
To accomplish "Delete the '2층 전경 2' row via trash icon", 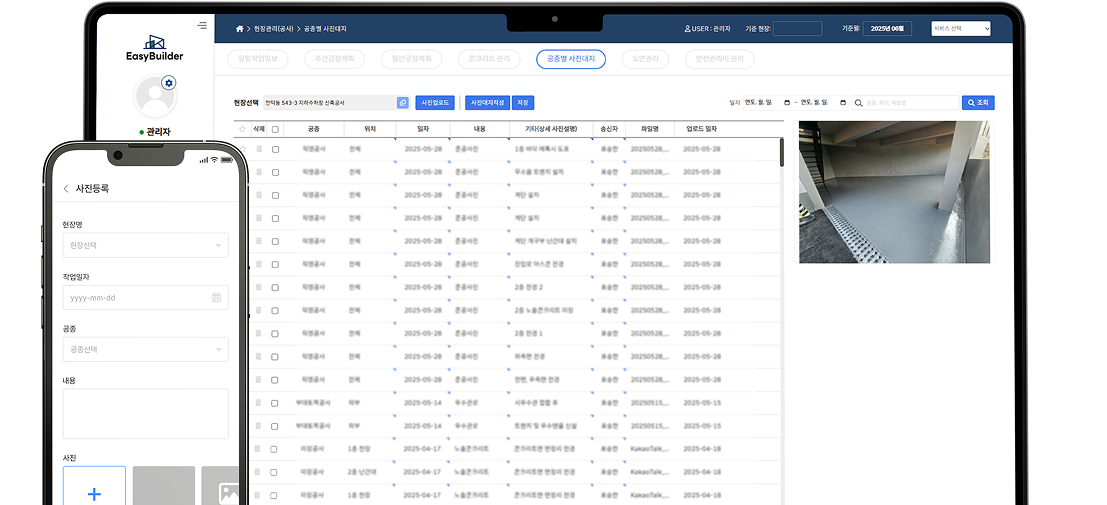I will [259, 287].
